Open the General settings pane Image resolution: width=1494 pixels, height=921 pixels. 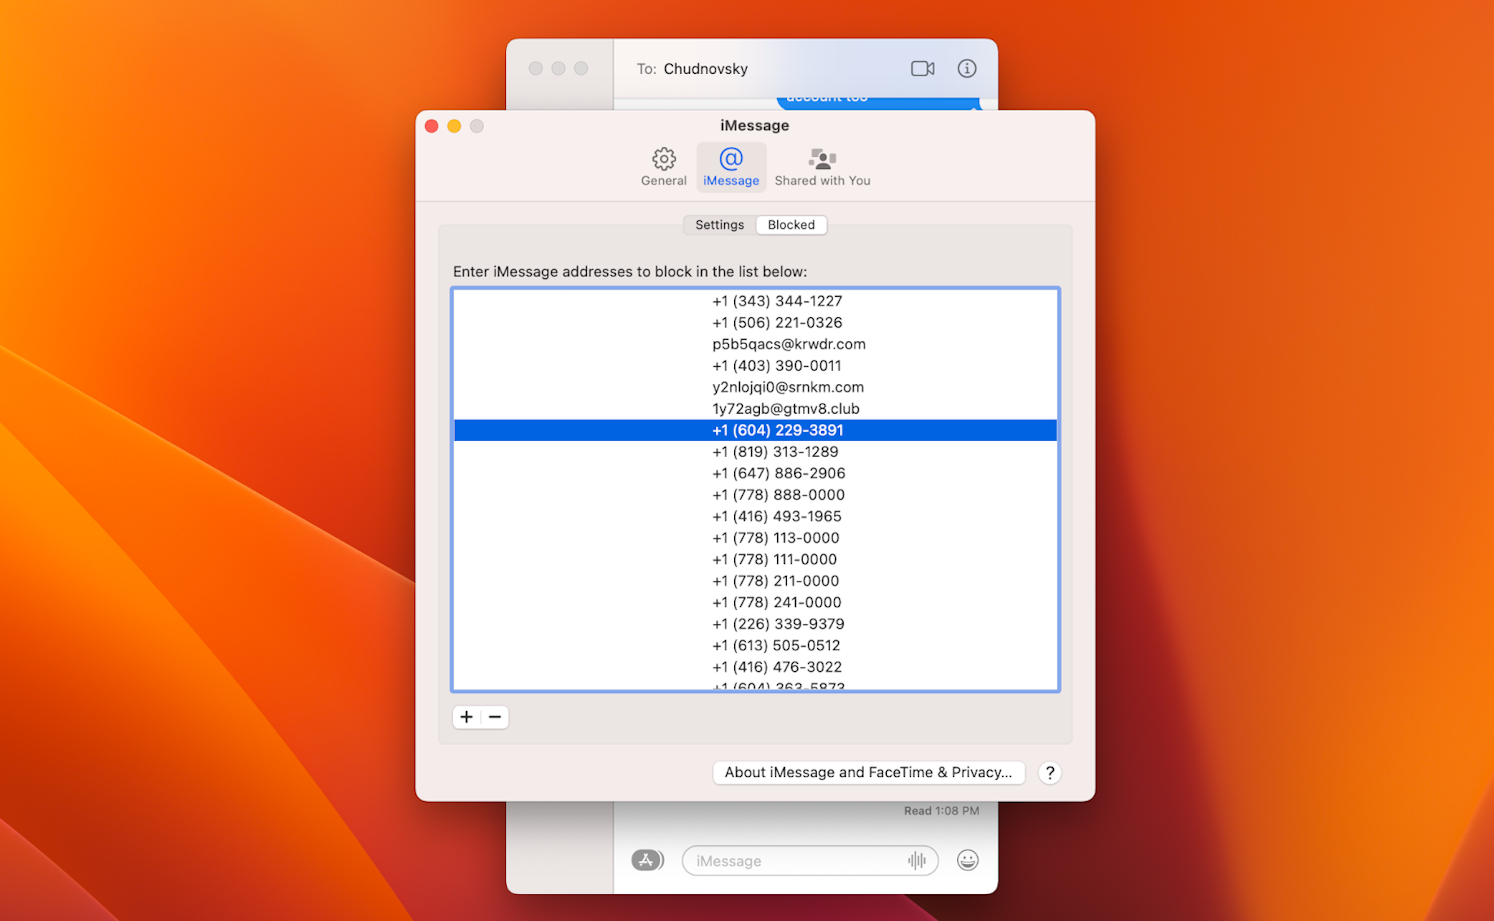[663, 167]
